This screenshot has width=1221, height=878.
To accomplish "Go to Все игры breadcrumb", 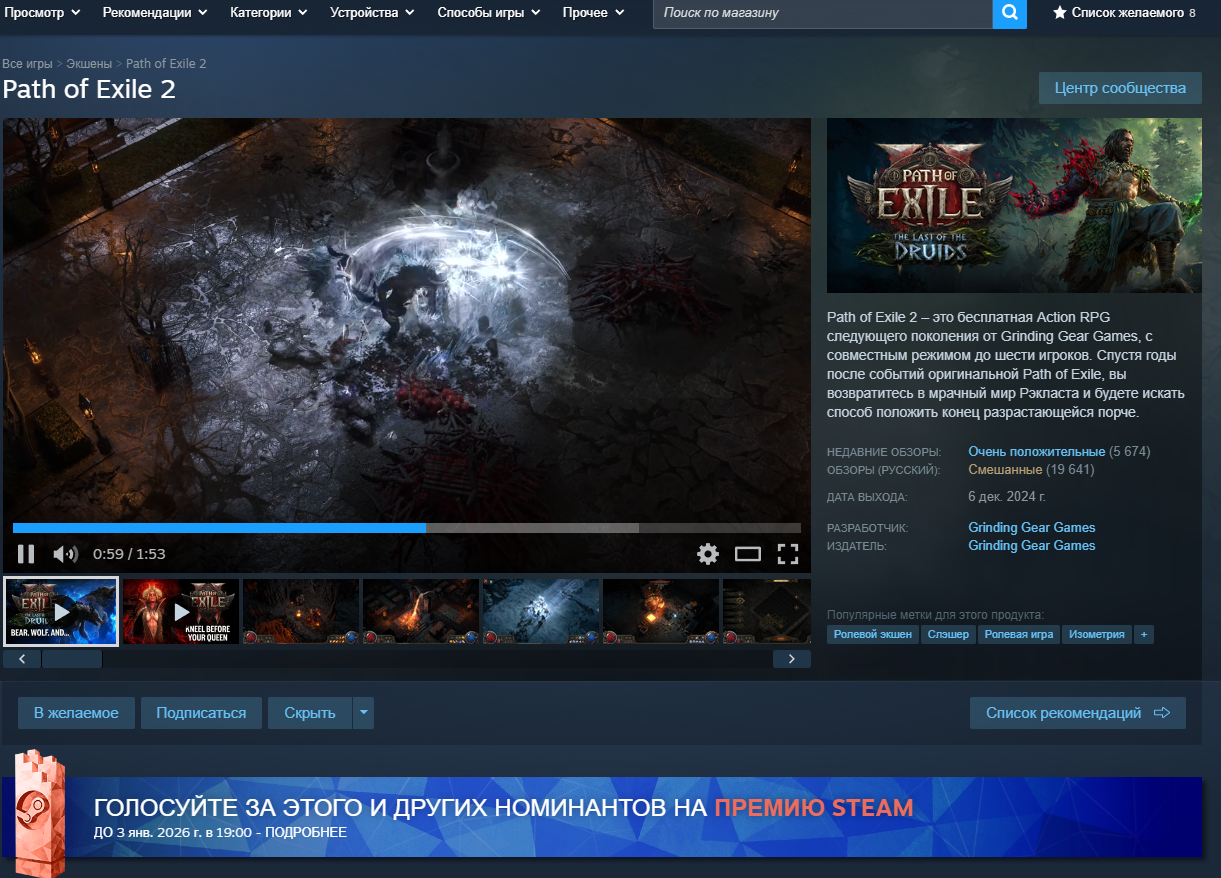I will [x=27, y=64].
